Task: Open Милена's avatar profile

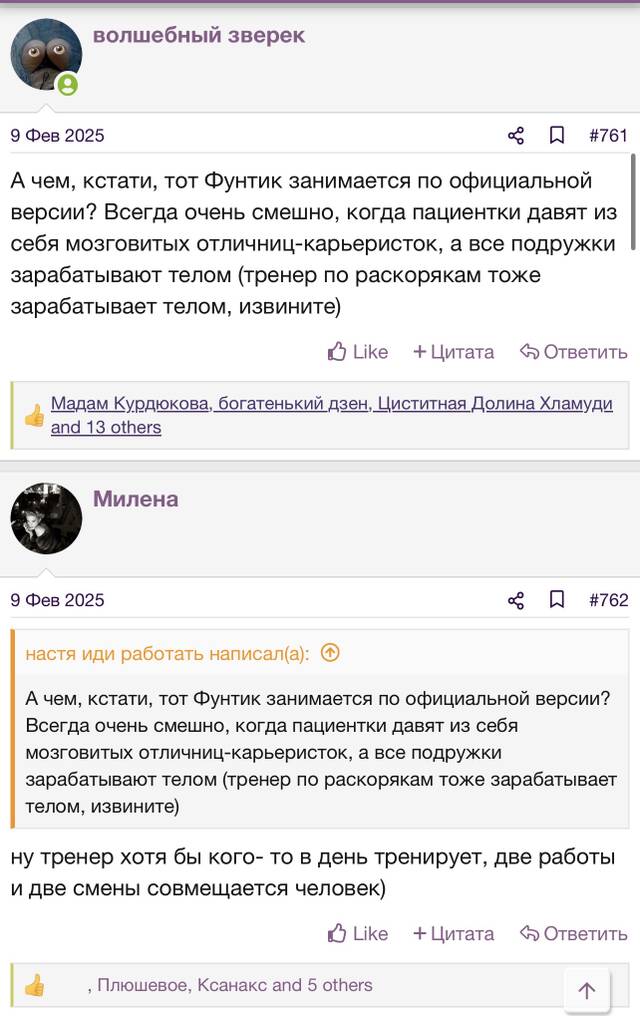Action: tap(46, 518)
